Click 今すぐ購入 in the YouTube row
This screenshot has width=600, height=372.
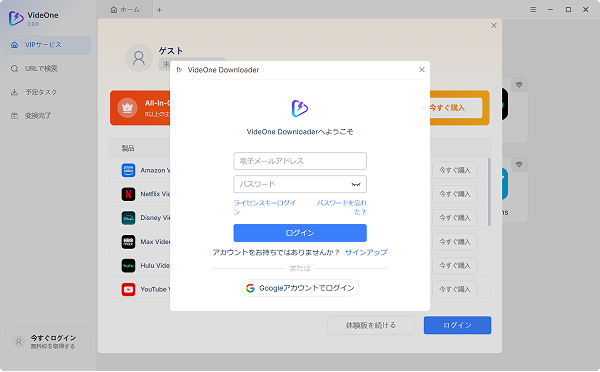455,289
